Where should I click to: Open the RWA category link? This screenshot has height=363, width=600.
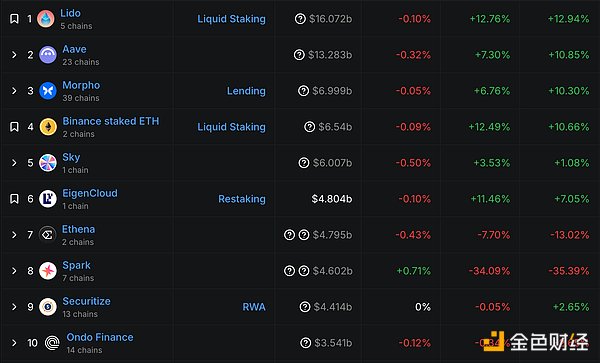[x=254, y=307]
